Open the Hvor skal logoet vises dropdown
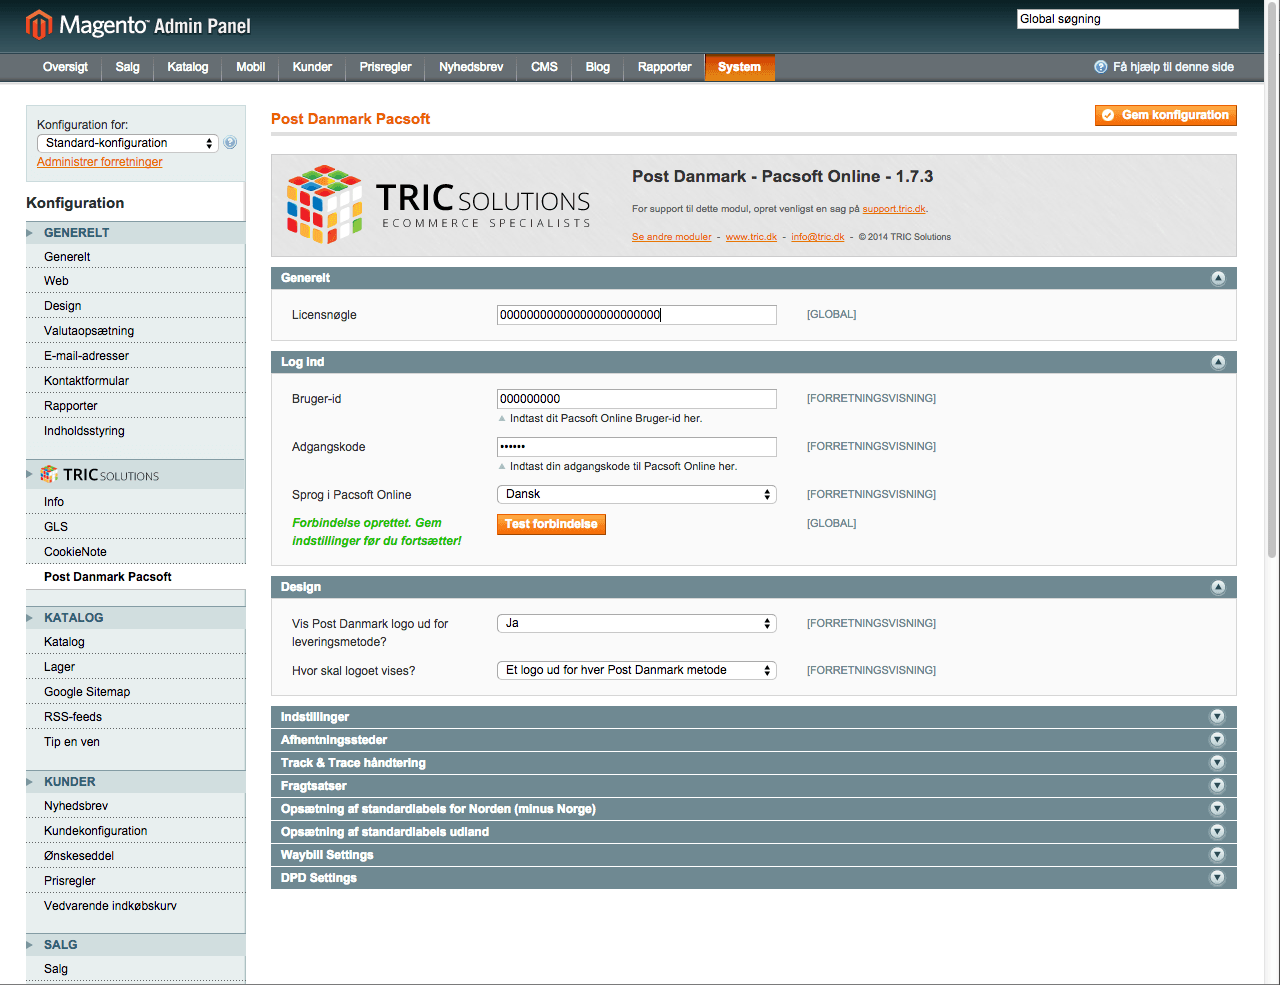The width and height of the screenshot is (1280, 985). [x=636, y=670]
